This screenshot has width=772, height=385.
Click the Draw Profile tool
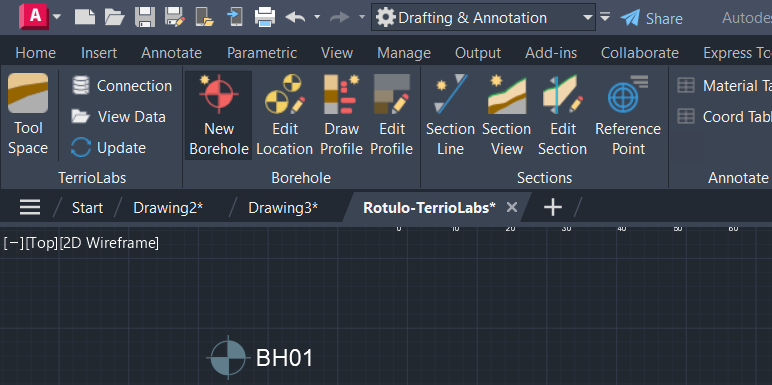click(342, 115)
